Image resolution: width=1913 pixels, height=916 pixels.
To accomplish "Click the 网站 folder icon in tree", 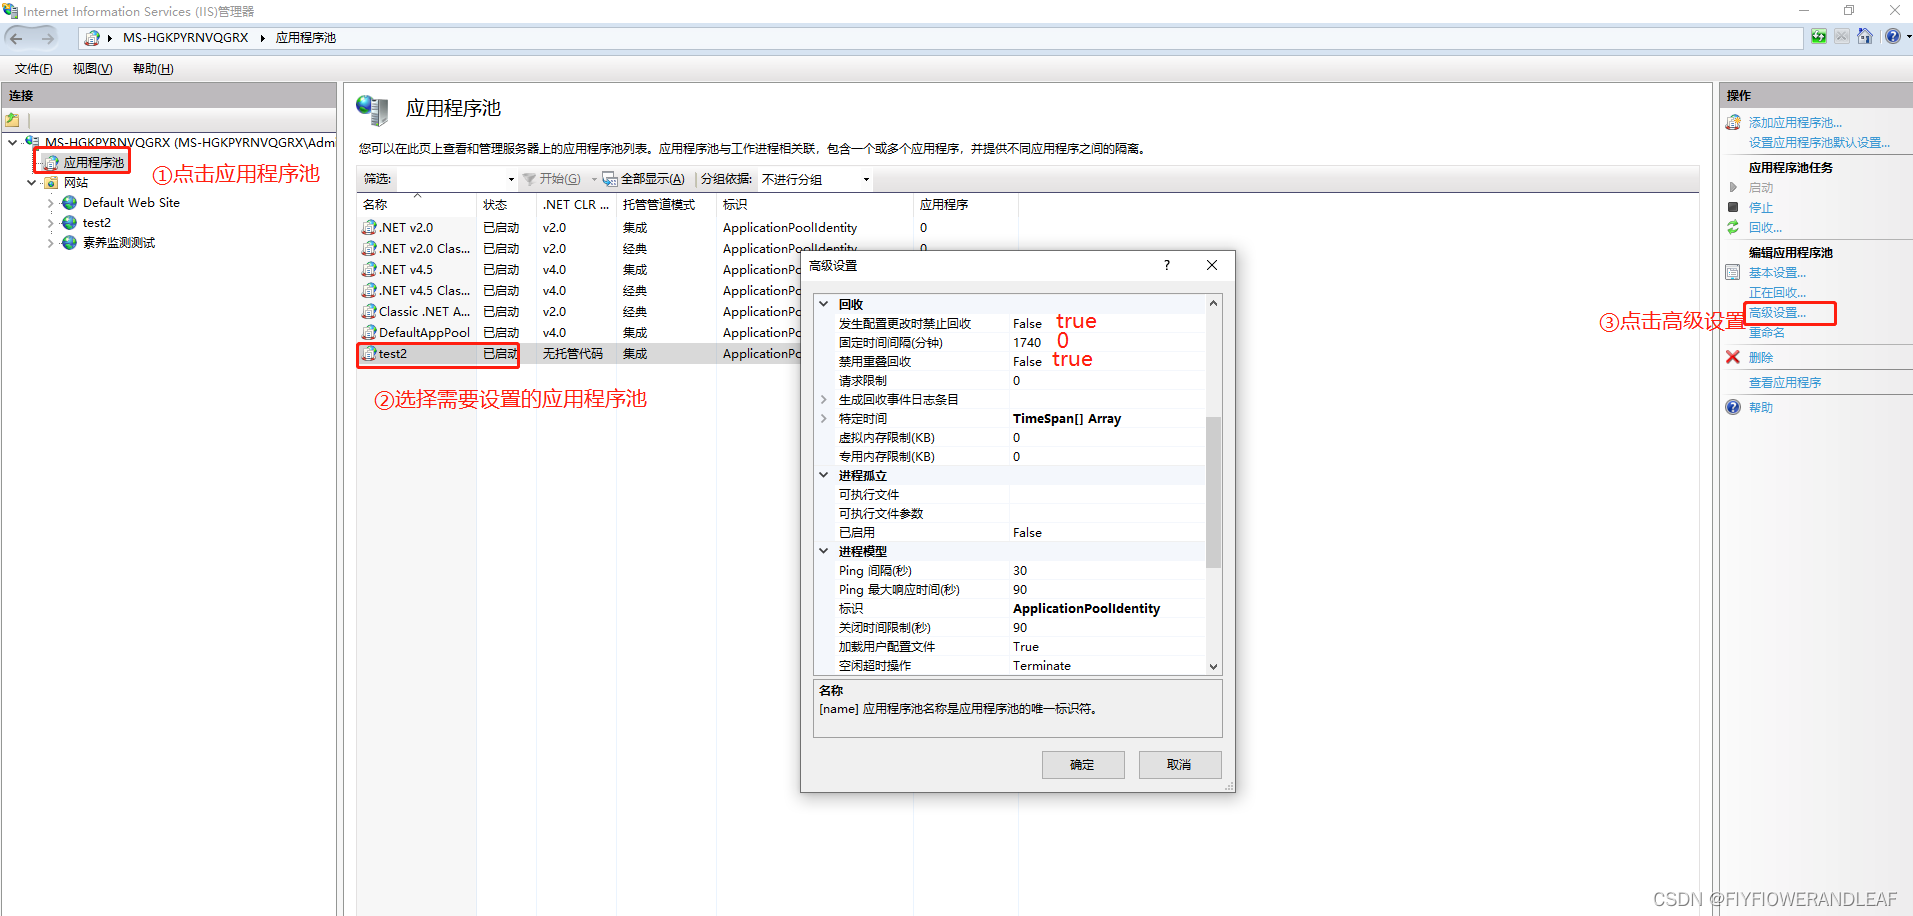I will tap(51, 183).
